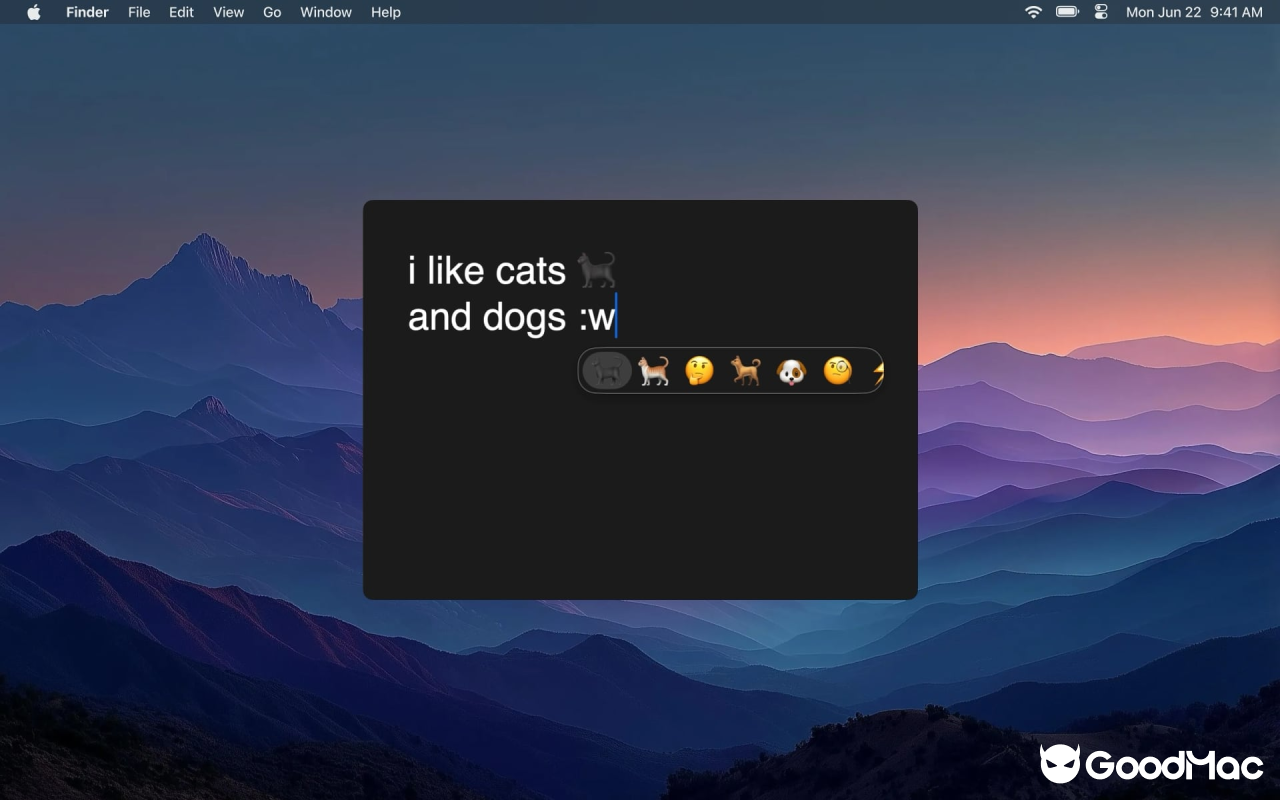Place the cursor in "i like cats" text
This screenshot has width=1280, height=800.
tap(487, 270)
